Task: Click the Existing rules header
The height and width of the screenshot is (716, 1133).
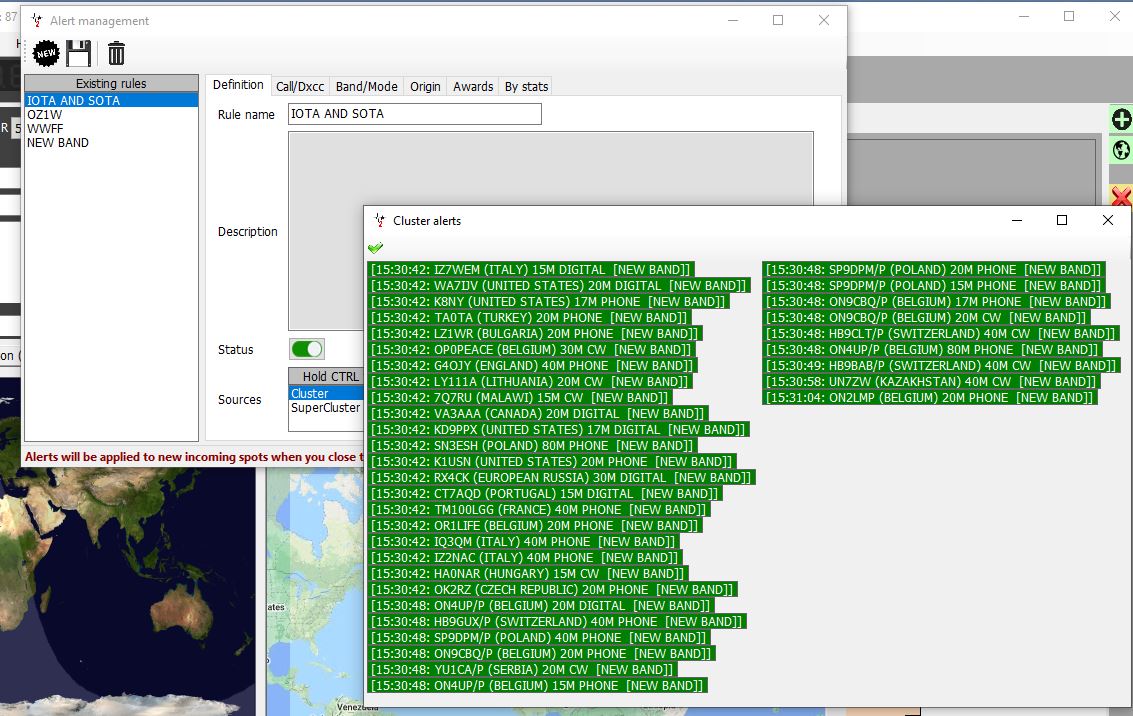Action: coord(111,83)
